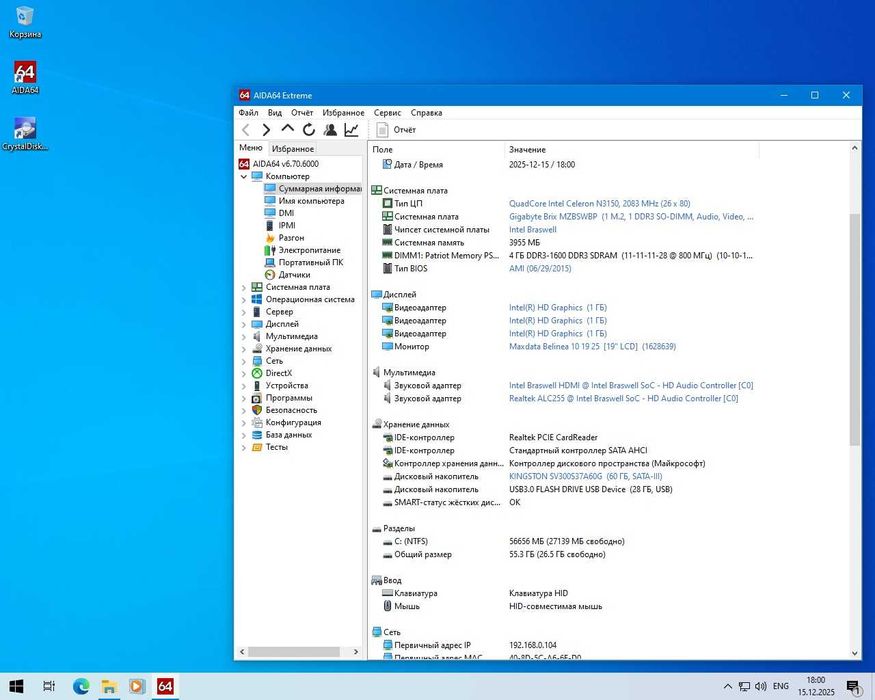The width and height of the screenshot is (875, 700).
Task: Open the QuadCore Intel Celeron N3150 link
Action: point(599,204)
